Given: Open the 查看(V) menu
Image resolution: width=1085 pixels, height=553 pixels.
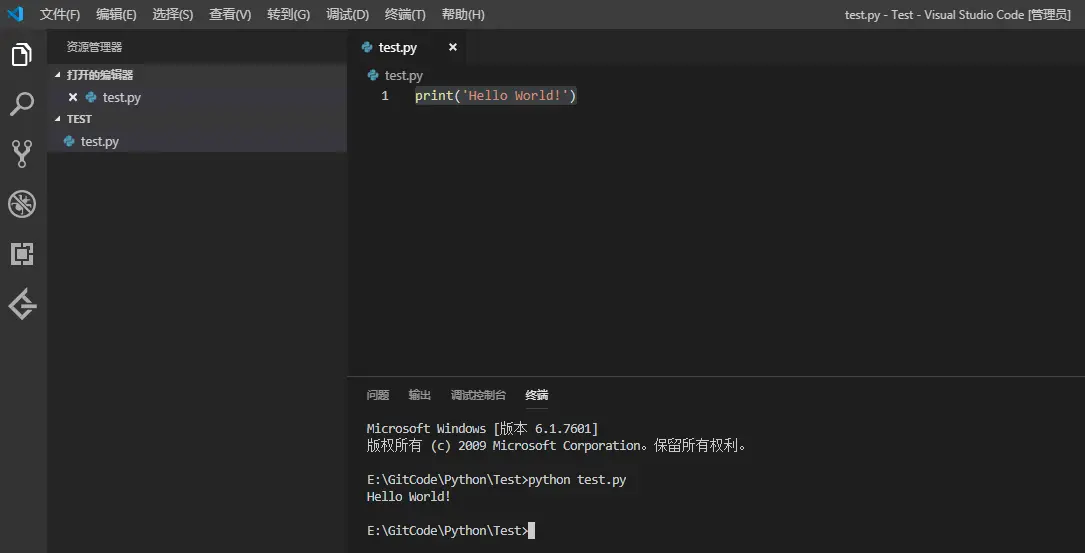Looking at the screenshot, I should pyautogui.click(x=230, y=15).
